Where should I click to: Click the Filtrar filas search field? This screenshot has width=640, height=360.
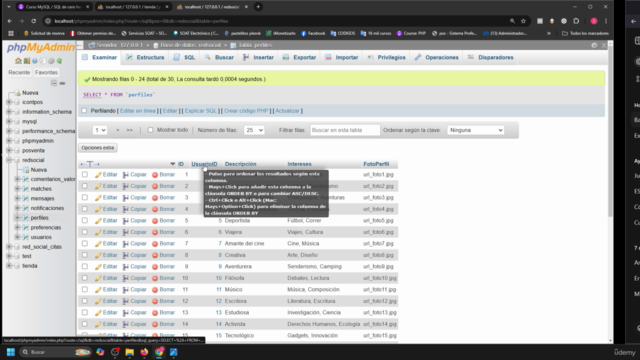pyautogui.click(x=345, y=130)
